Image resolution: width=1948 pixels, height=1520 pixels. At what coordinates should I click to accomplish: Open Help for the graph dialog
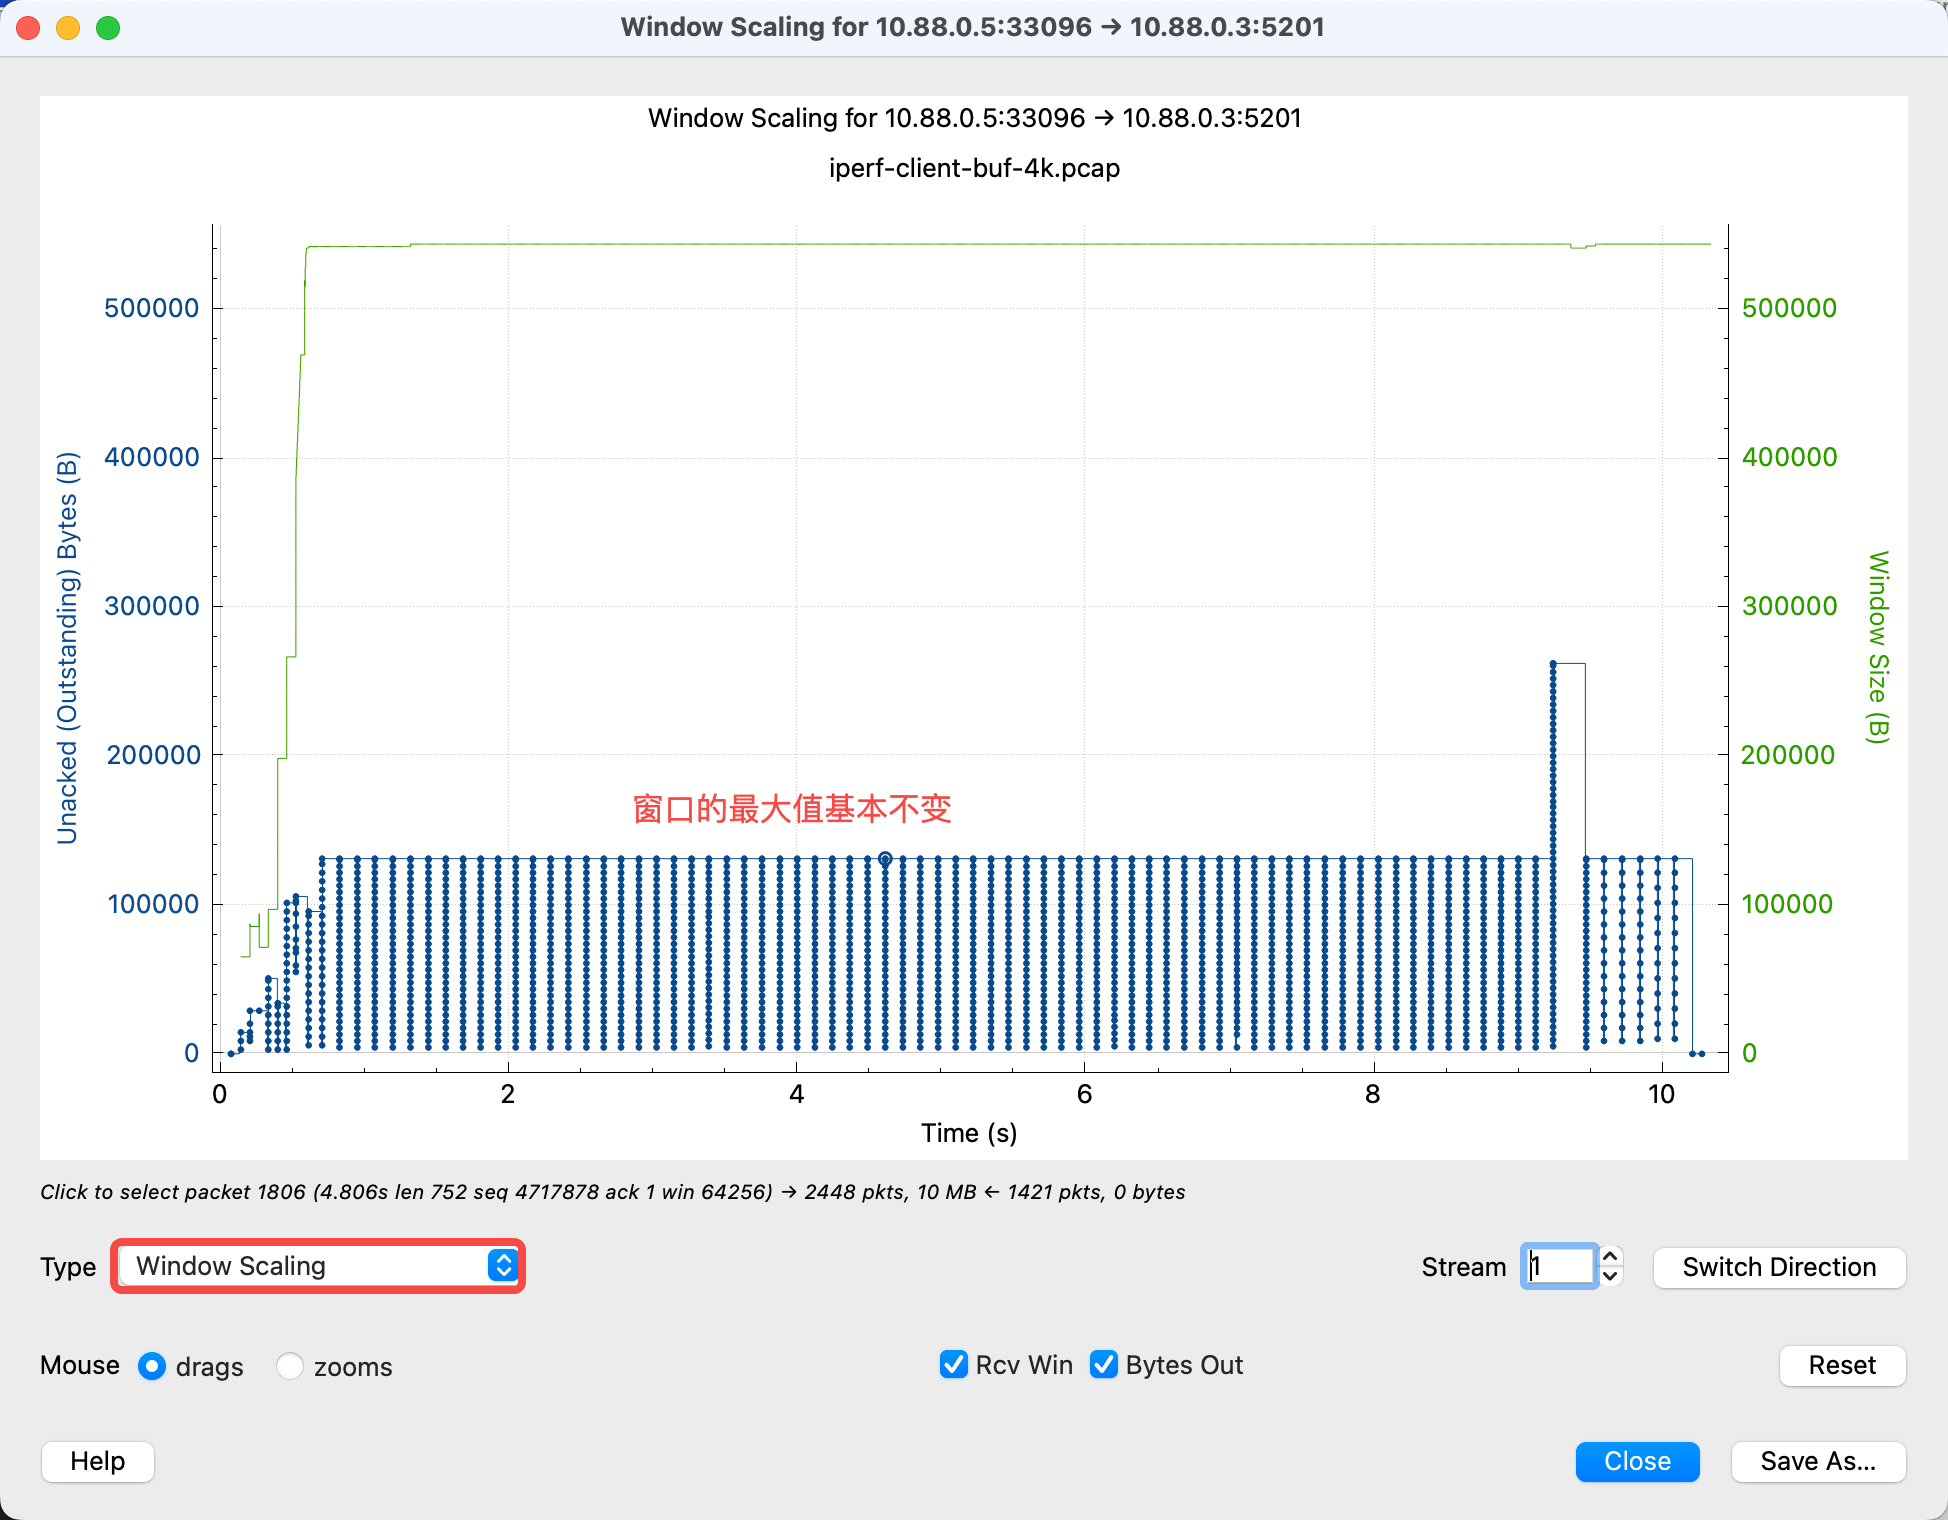(x=97, y=1461)
